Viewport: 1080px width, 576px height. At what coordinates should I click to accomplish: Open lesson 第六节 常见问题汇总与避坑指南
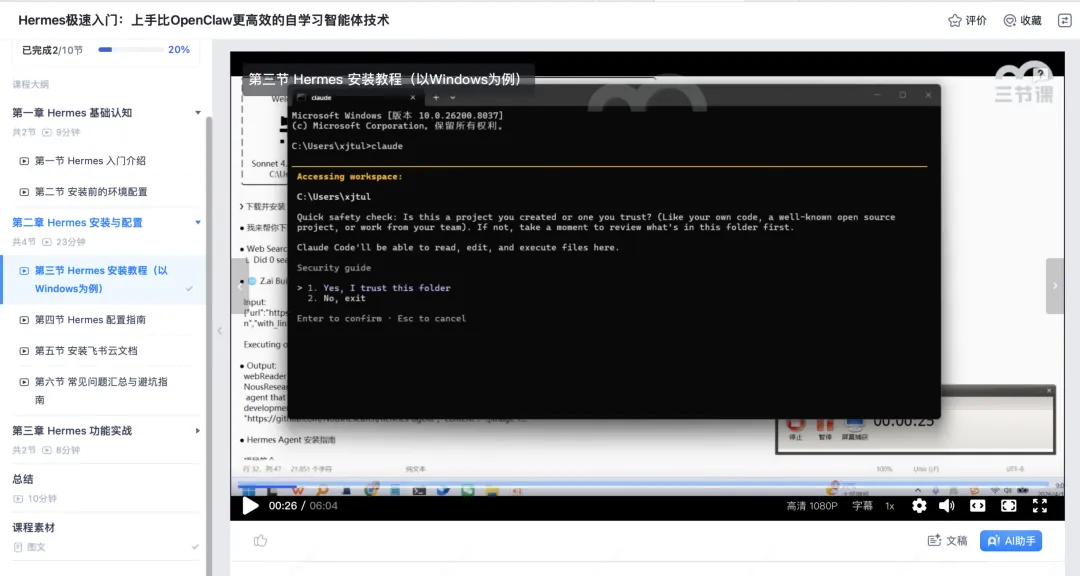pyautogui.click(x=103, y=391)
